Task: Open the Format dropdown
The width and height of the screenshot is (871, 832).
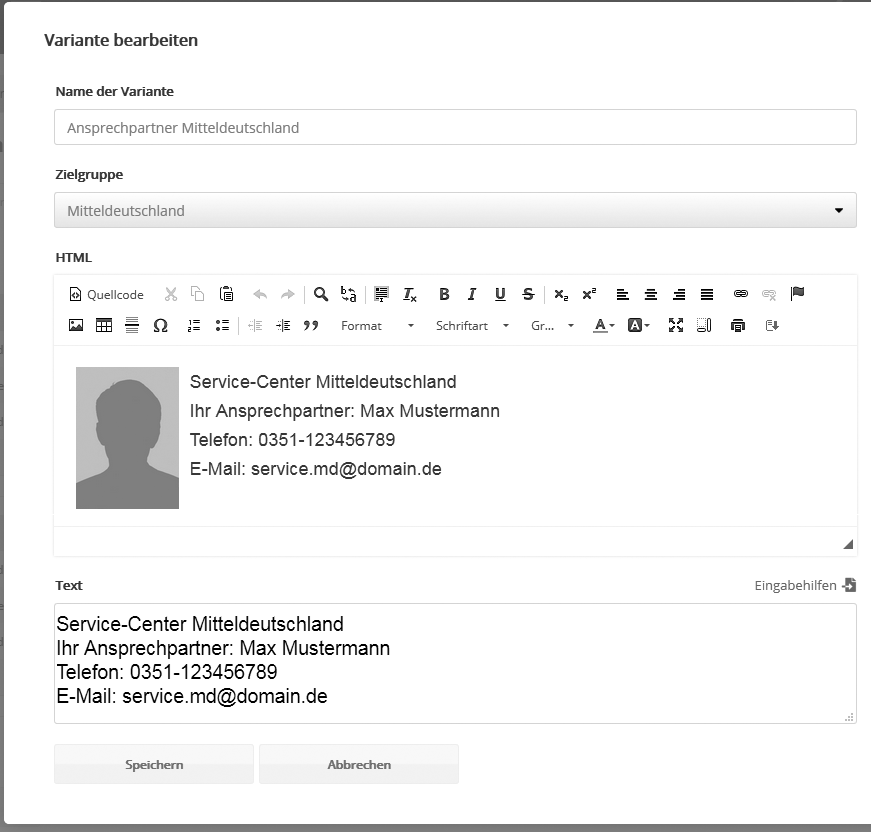Action: [375, 325]
